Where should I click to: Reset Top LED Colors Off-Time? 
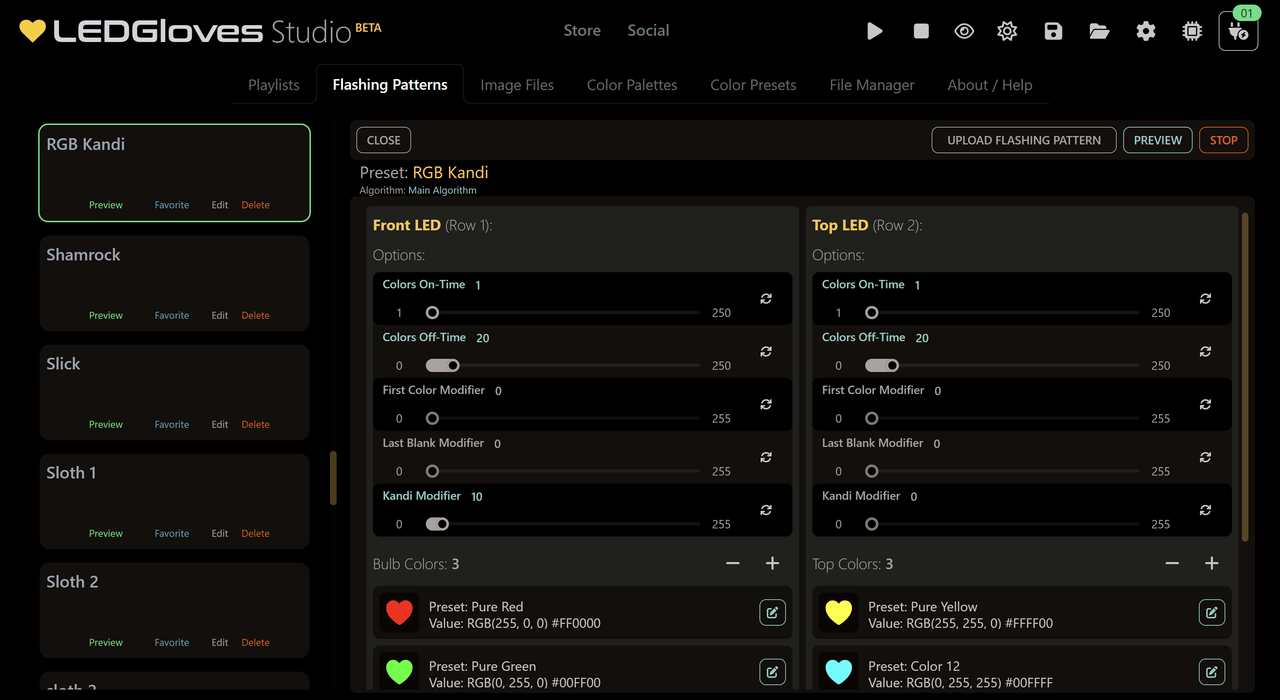pyautogui.click(x=1205, y=351)
